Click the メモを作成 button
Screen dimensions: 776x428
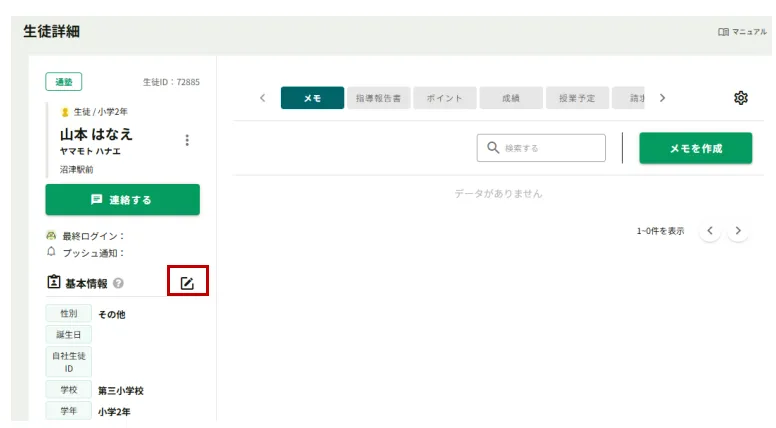(695, 148)
